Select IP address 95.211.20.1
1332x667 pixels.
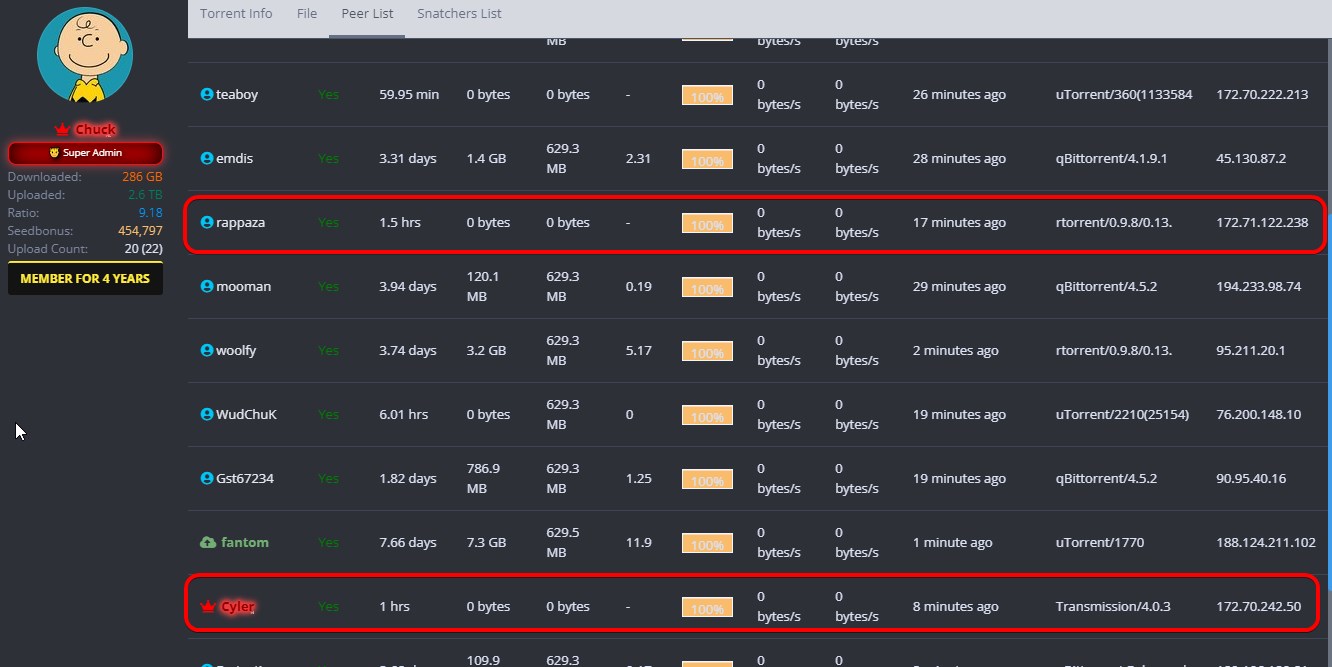click(1251, 350)
